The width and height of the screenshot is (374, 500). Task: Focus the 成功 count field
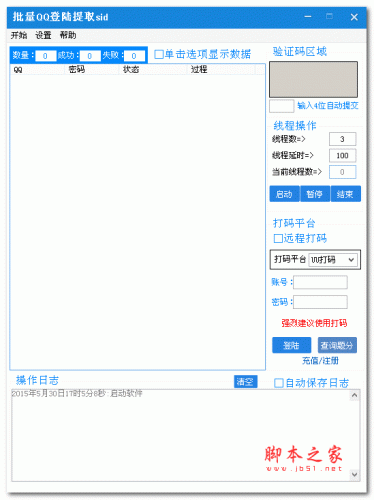tap(90, 56)
